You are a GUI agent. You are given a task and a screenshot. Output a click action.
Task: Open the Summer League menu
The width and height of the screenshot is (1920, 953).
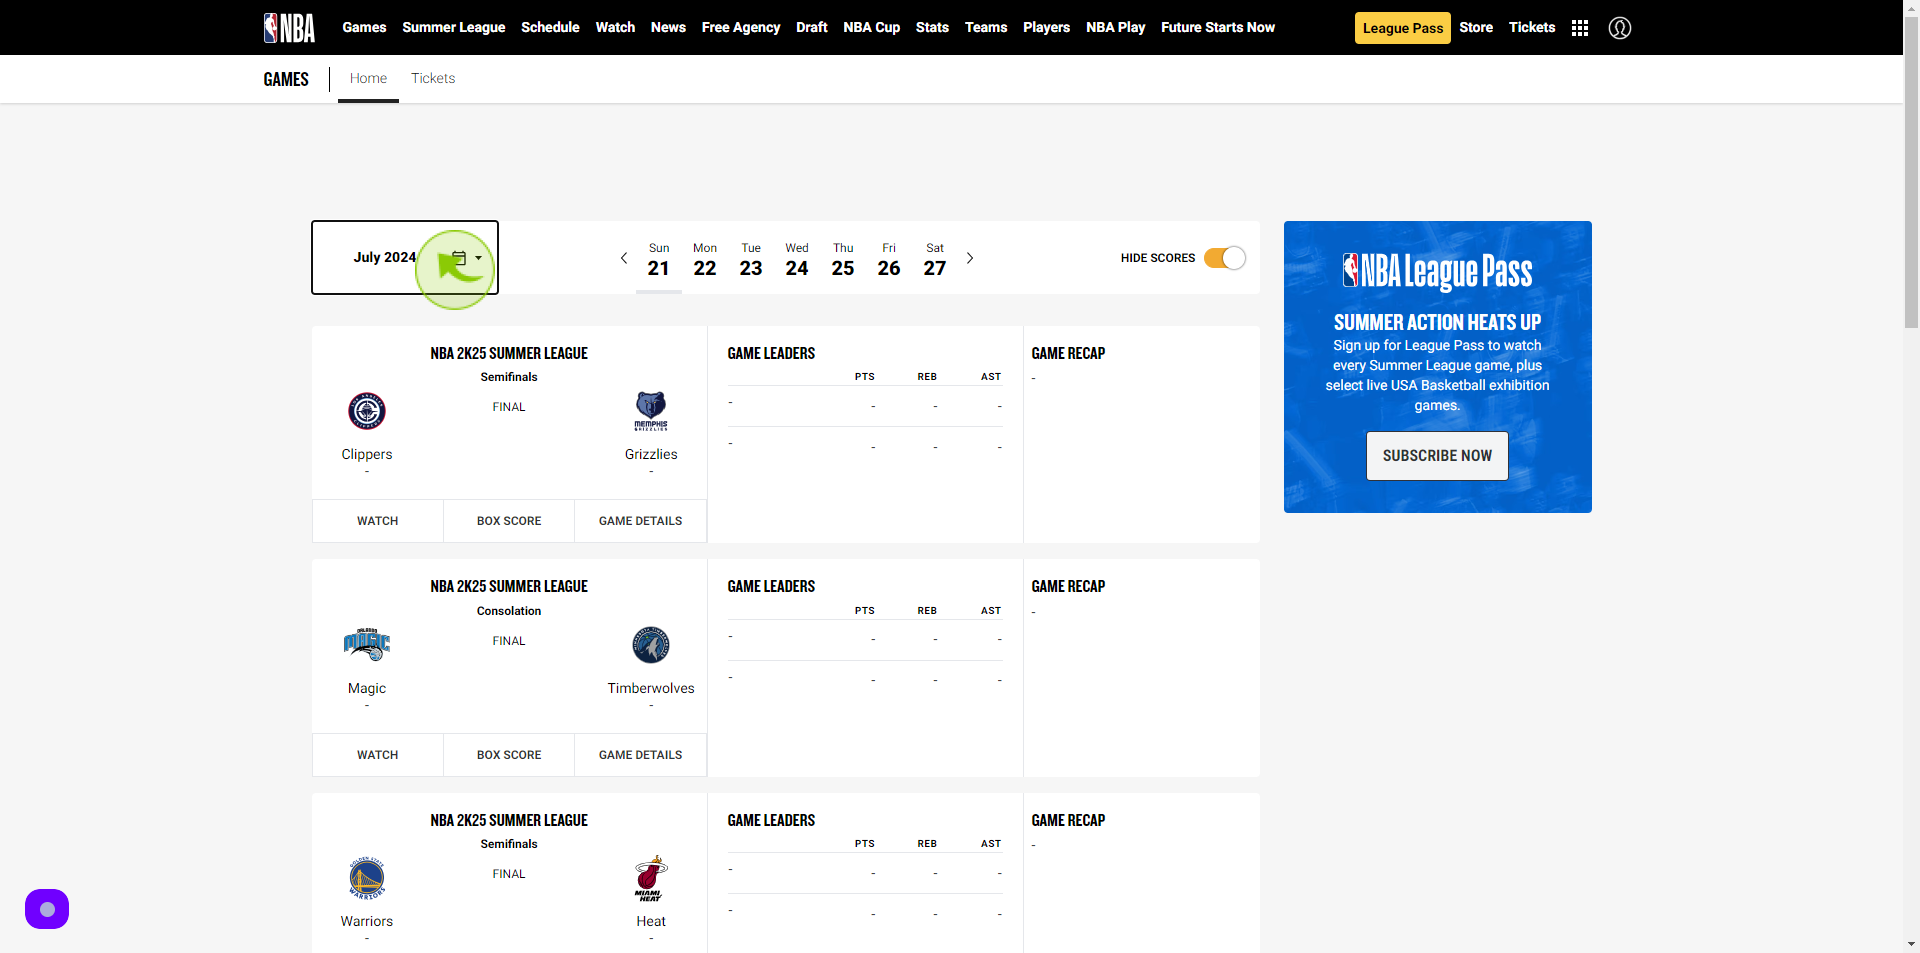pyautogui.click(x=454, y=28)
